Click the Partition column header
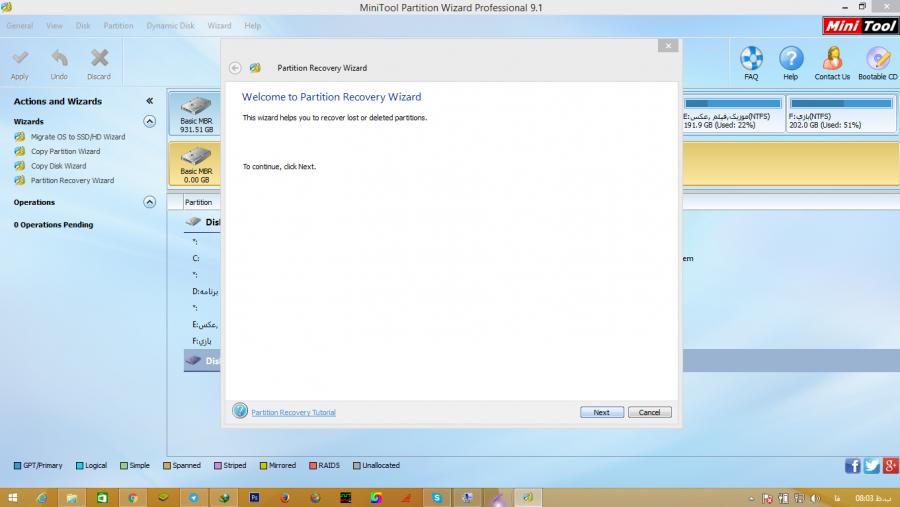900x507 pixels. pyautogui.click(x=199, y=202)
